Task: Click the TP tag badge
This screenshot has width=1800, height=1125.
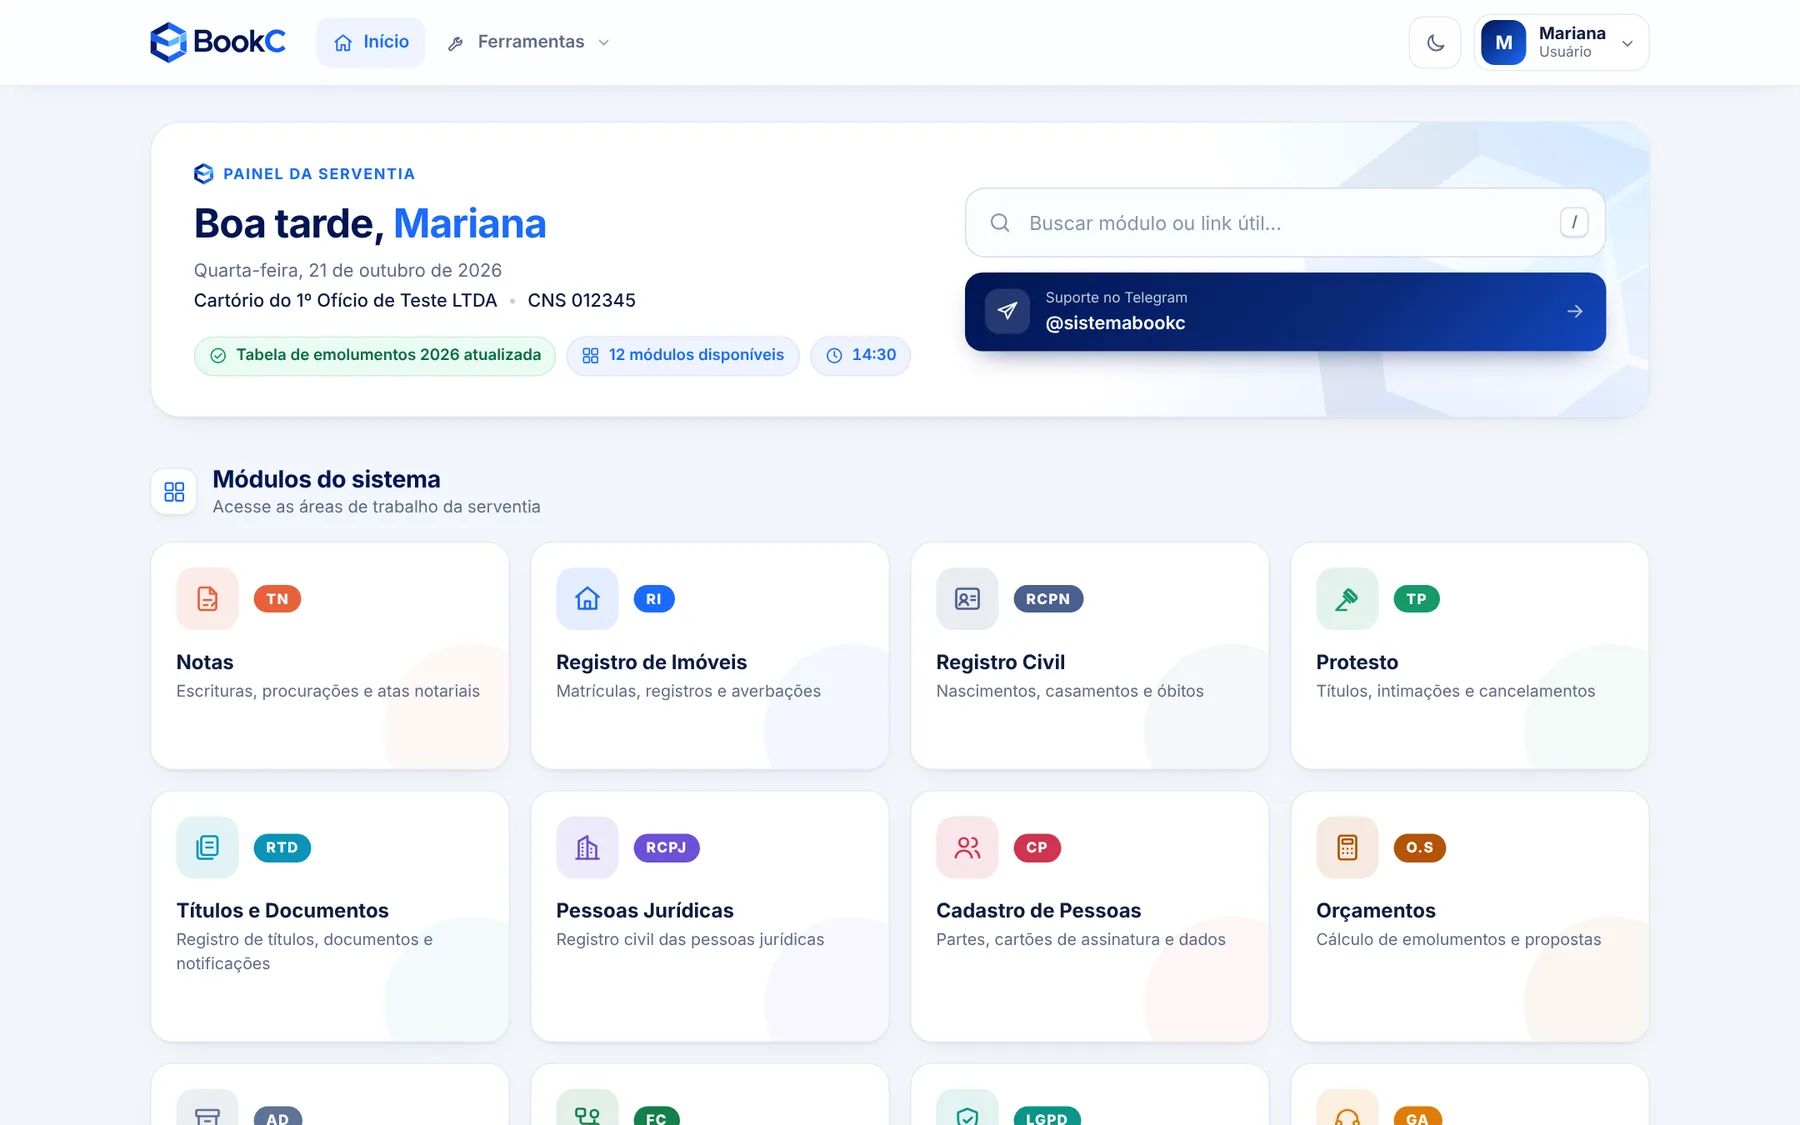Action: 1416,599
